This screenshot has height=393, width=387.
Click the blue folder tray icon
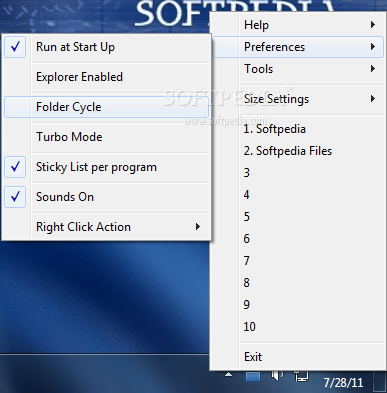253,377
